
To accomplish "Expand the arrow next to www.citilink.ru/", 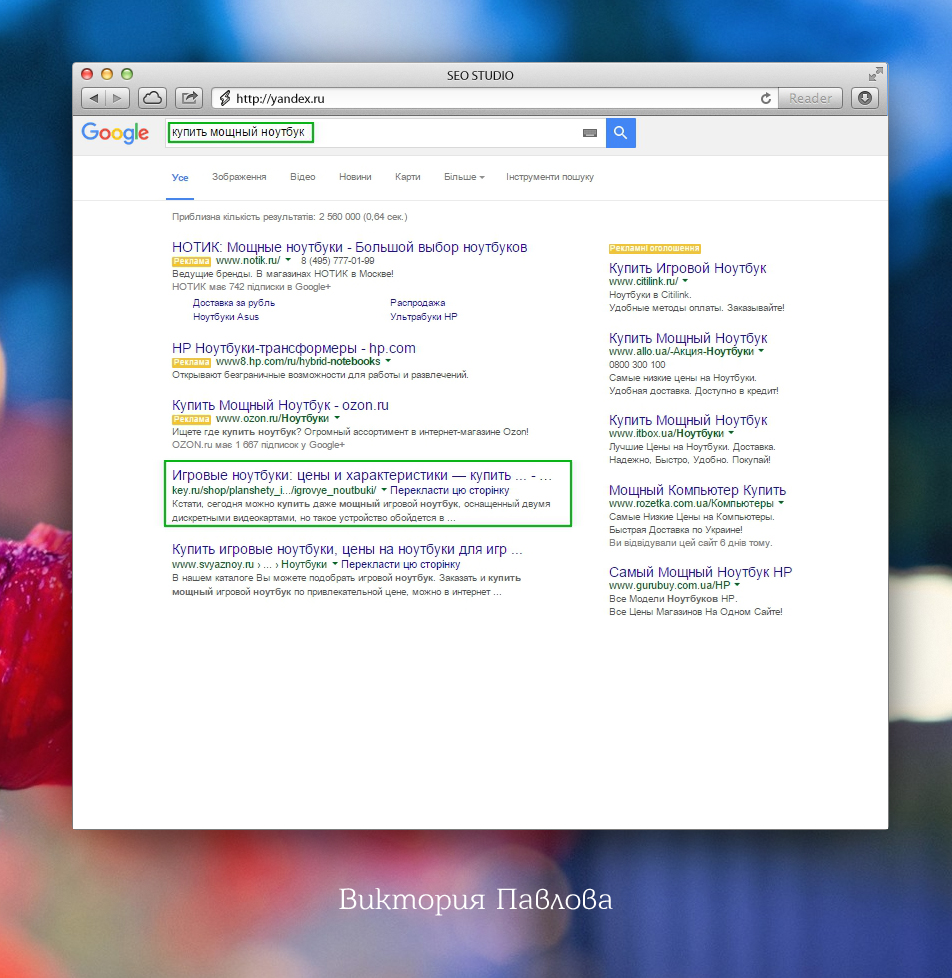I will (685, 281).
